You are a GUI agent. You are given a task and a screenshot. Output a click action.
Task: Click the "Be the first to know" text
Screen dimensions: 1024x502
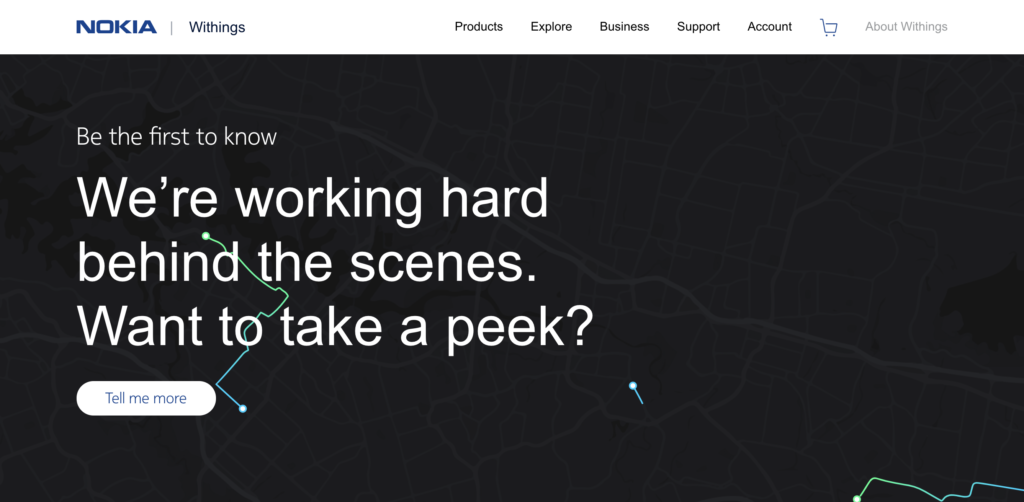(176, 137)
